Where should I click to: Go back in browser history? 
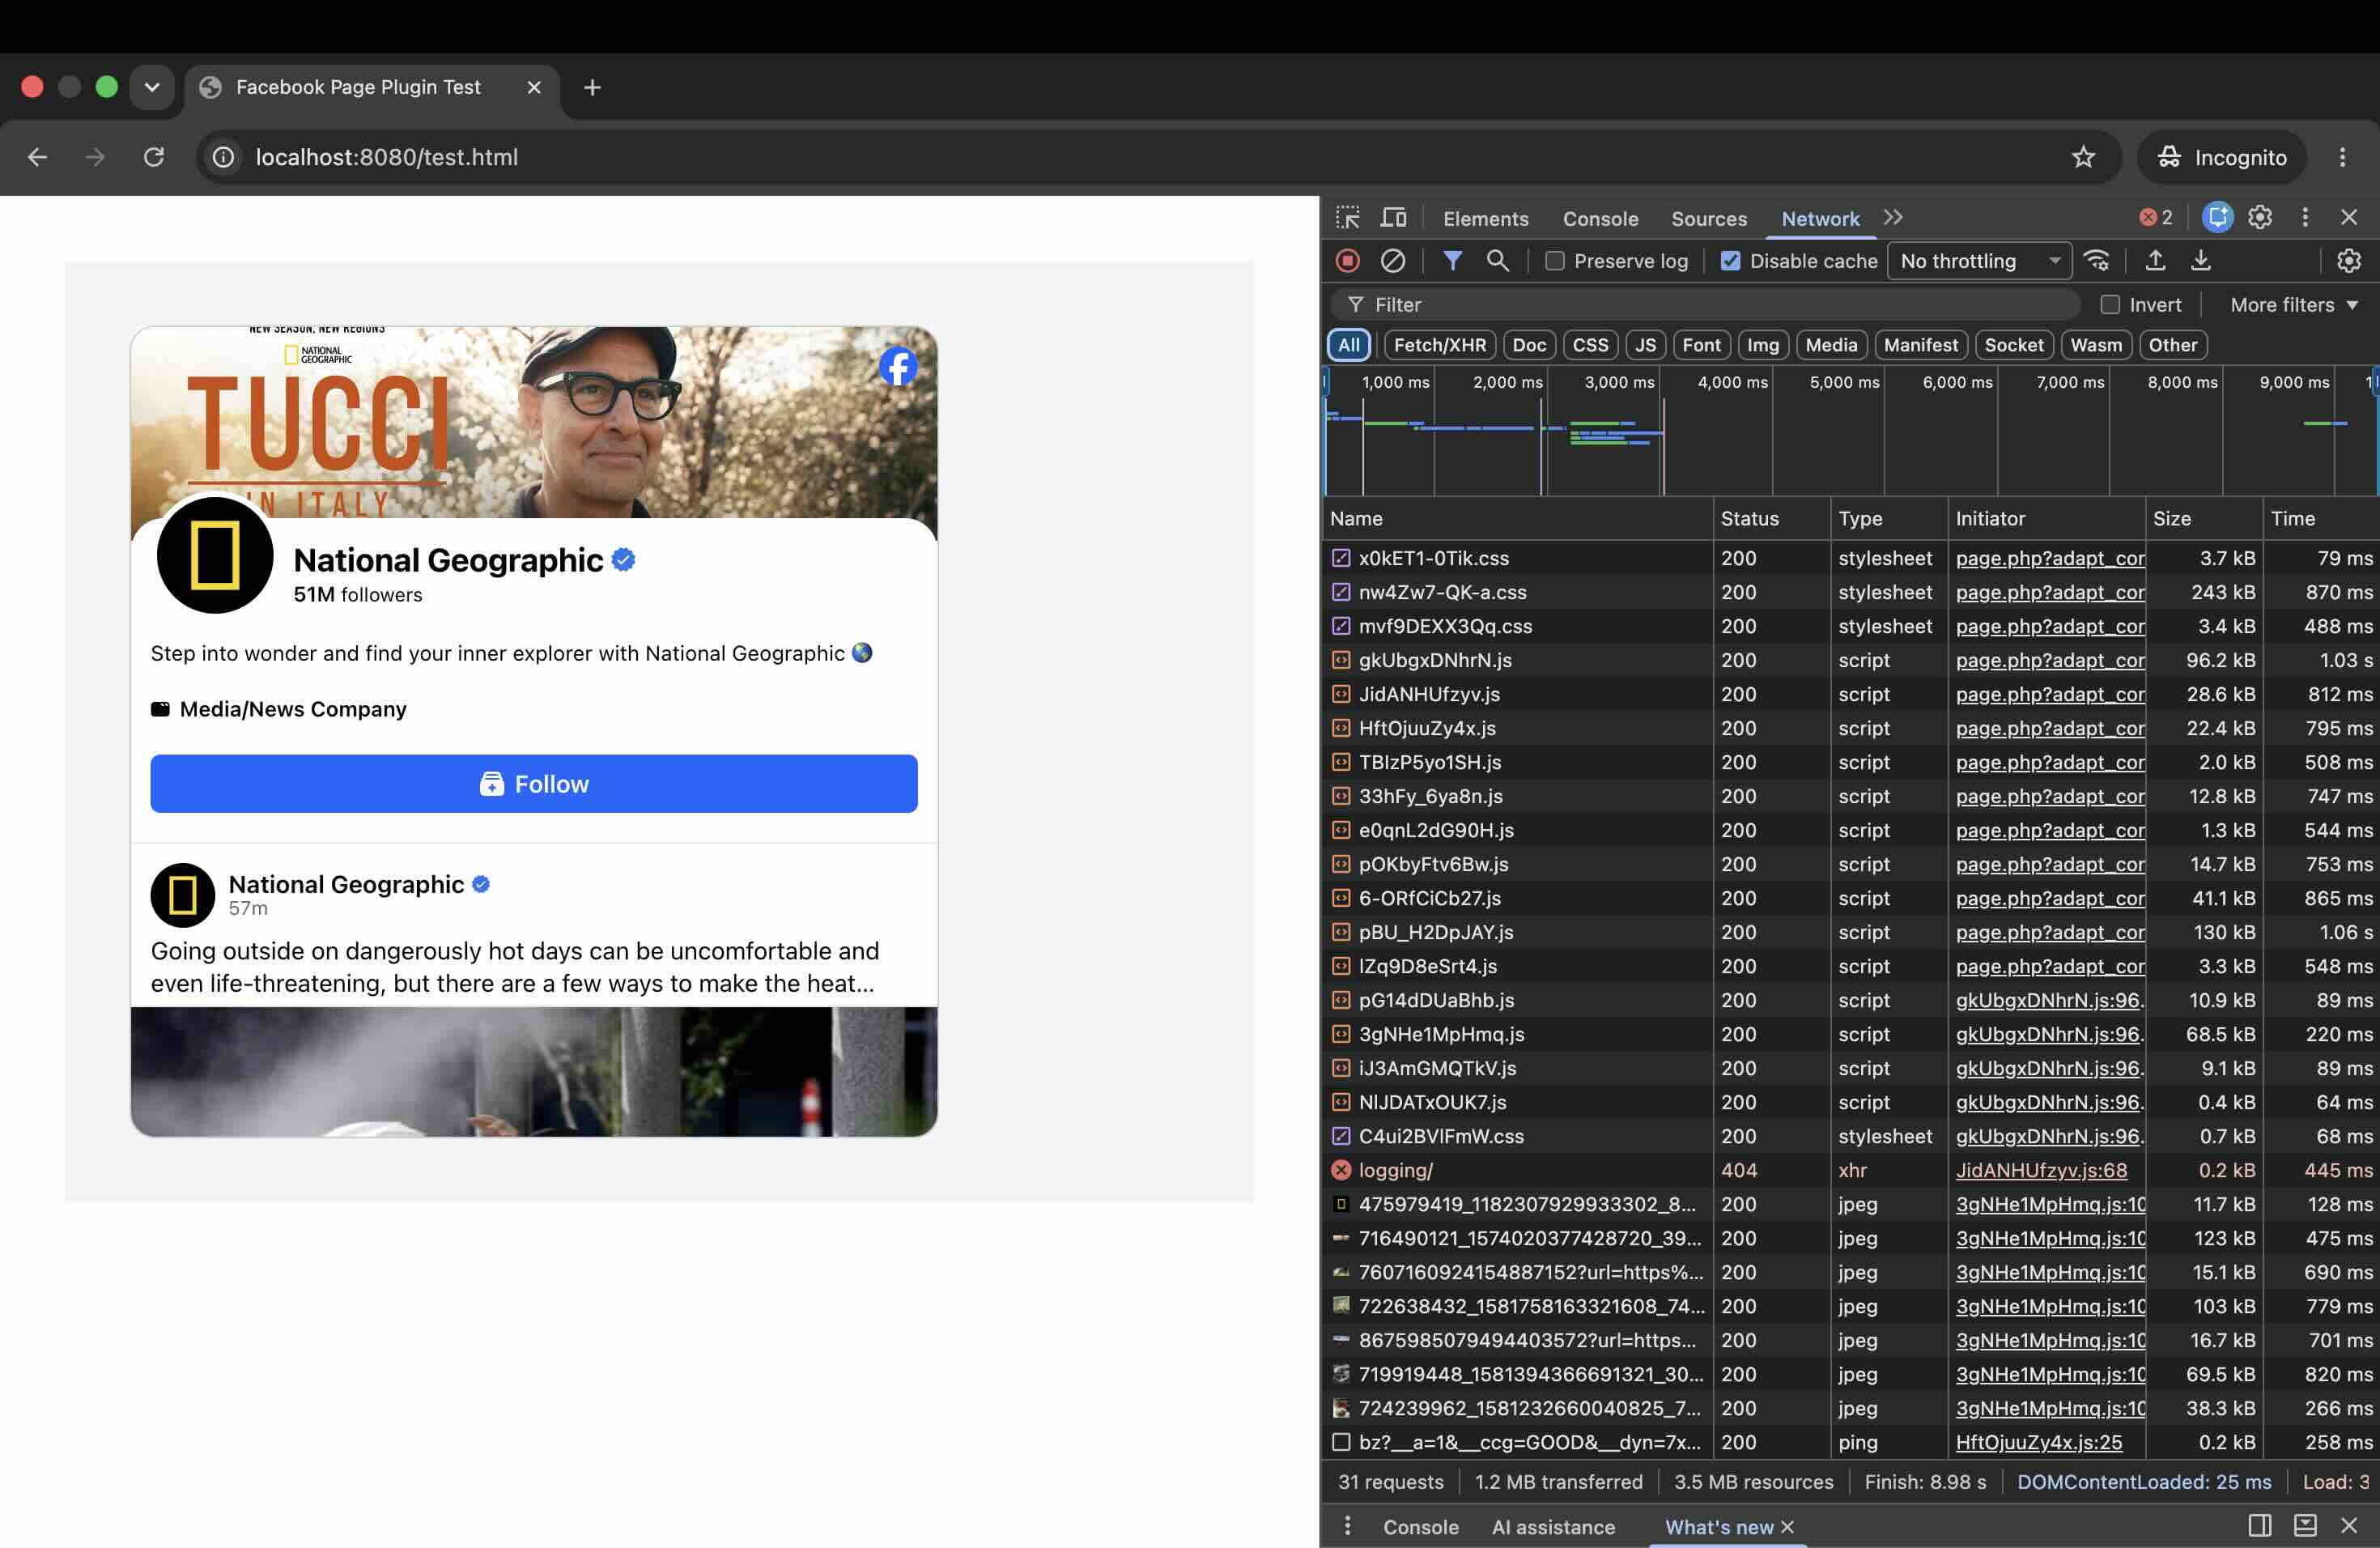pos(37,157)
